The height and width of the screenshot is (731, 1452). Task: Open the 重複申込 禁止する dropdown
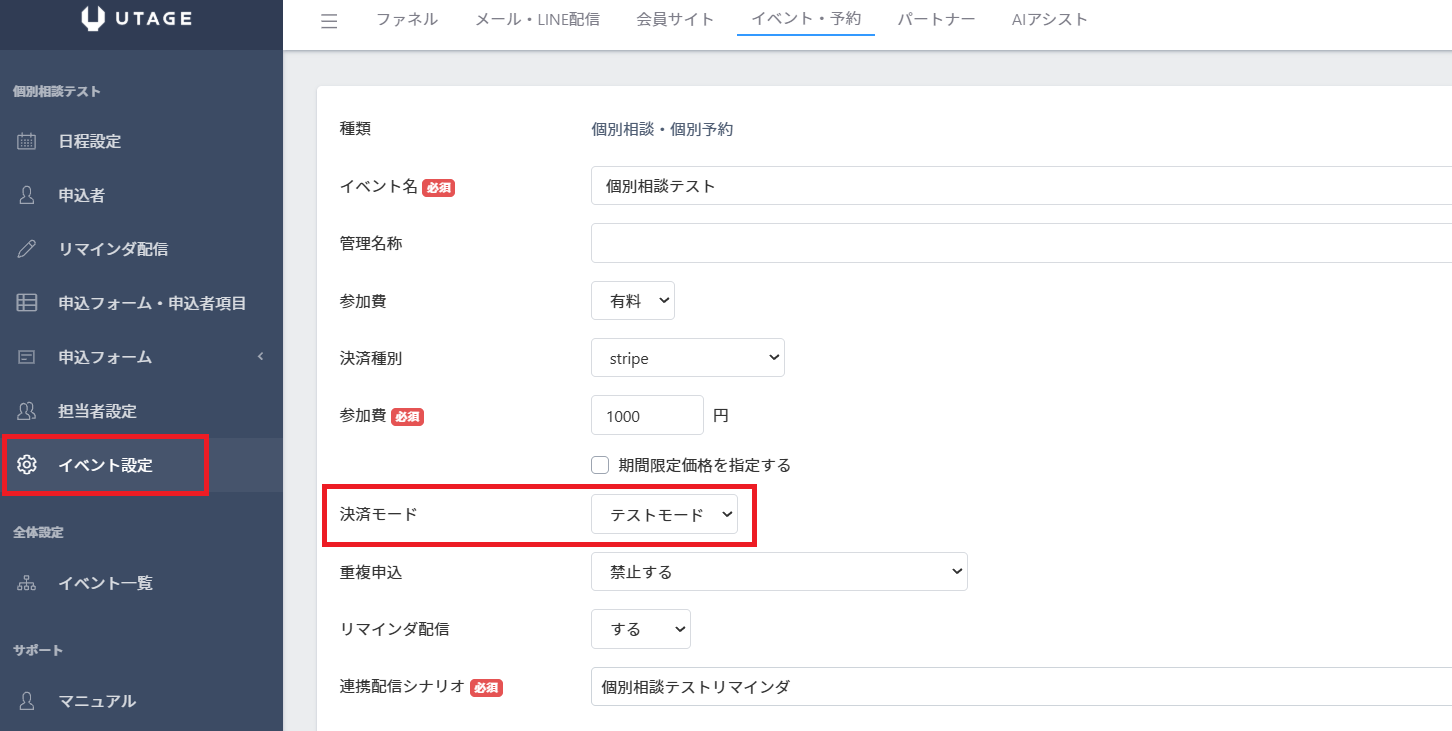[779, 572]
